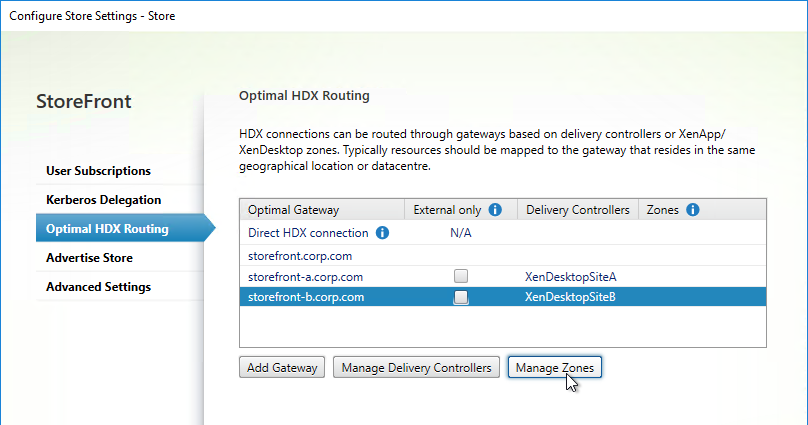Click the XenDesktopSiteA delivery controller cell
Image resolution: width=808 pixels, height=425 pixels.
(x=570, y=277)
